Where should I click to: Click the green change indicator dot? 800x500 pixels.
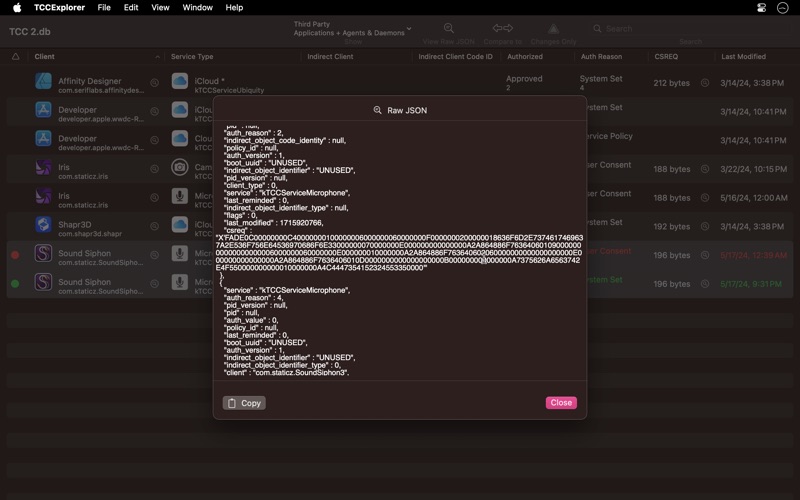(15, 283)
